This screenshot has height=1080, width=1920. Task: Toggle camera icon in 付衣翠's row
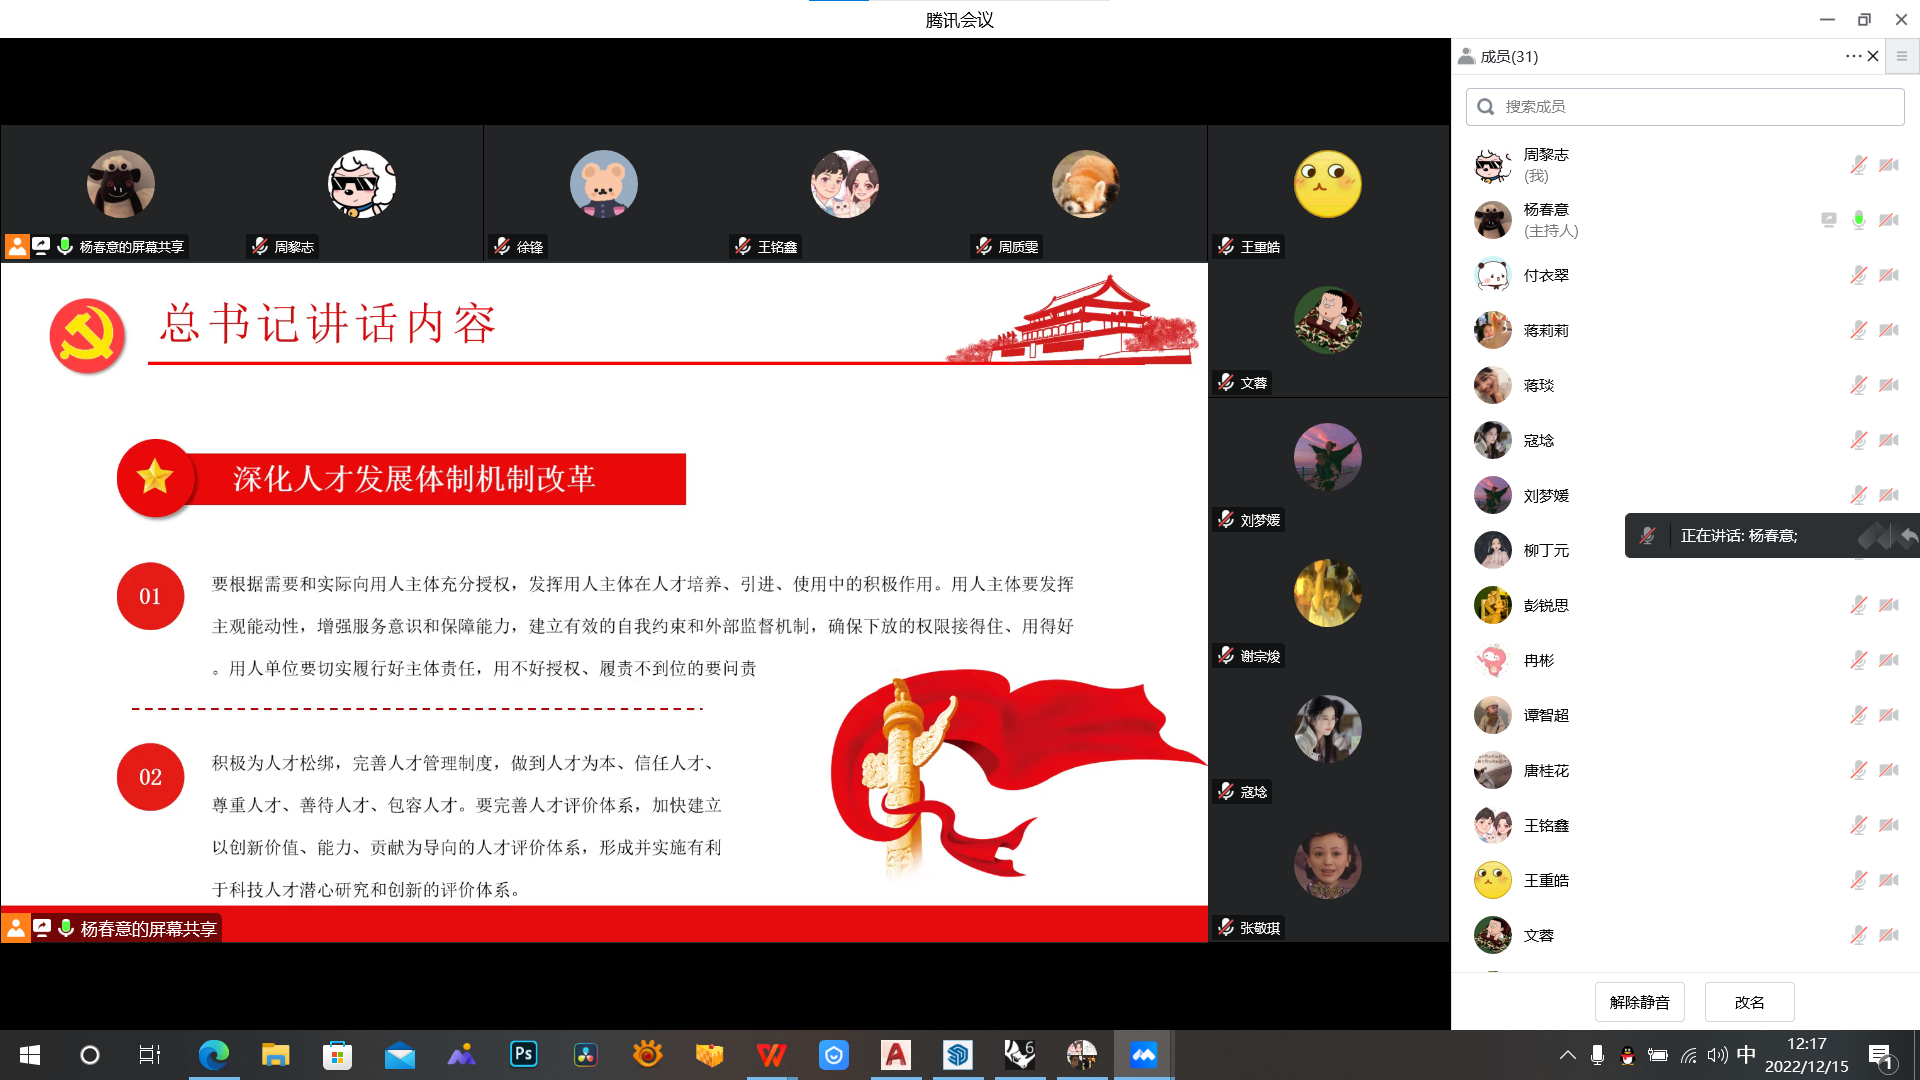click(x=1888, y=275)
